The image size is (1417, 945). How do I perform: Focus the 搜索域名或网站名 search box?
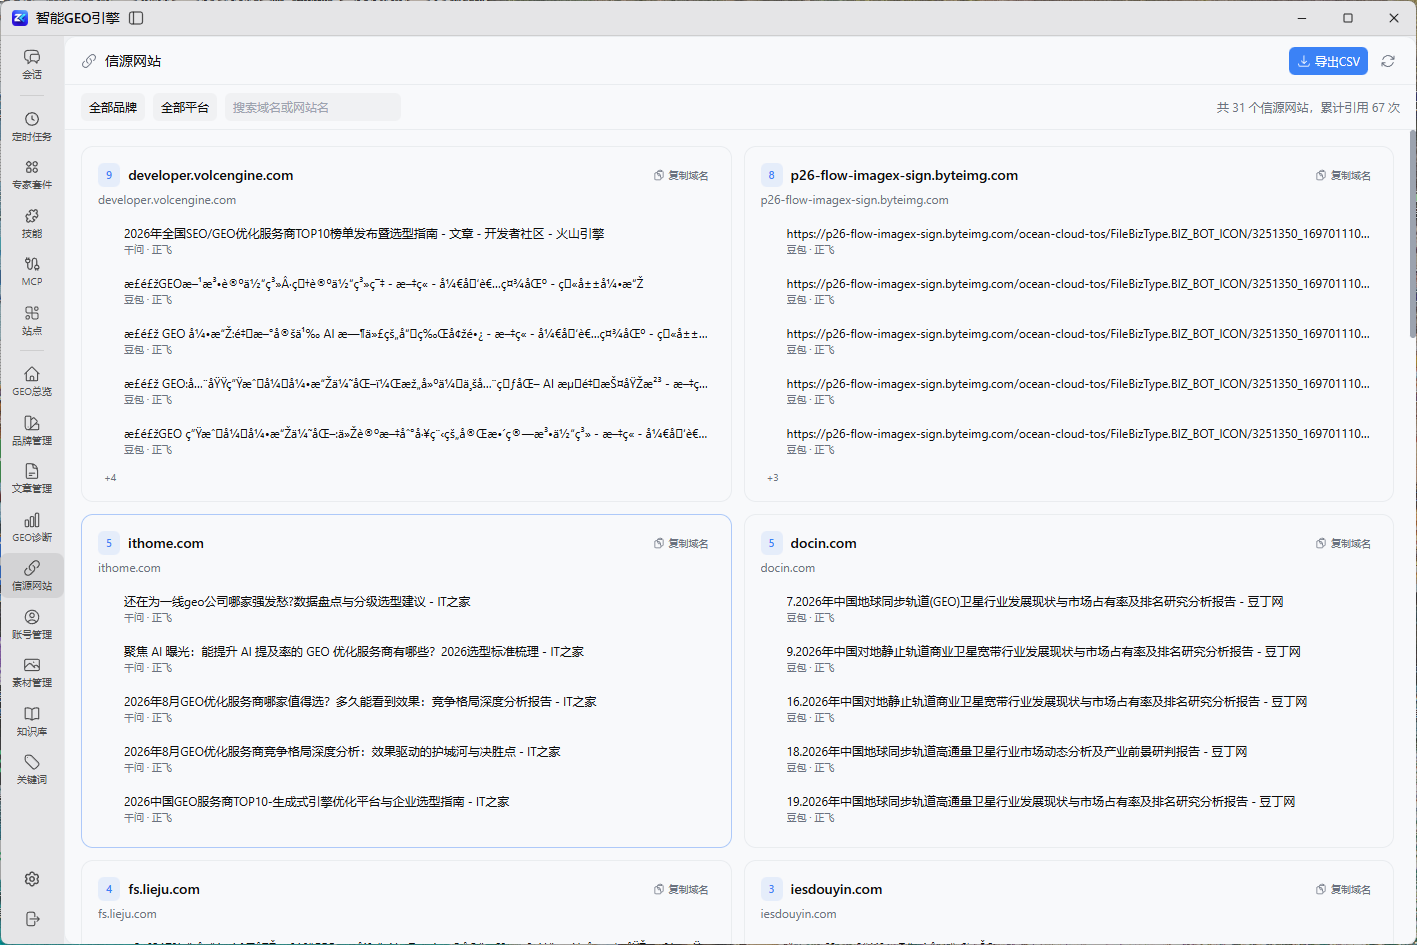pyautogui.click(x=313, y=107)
